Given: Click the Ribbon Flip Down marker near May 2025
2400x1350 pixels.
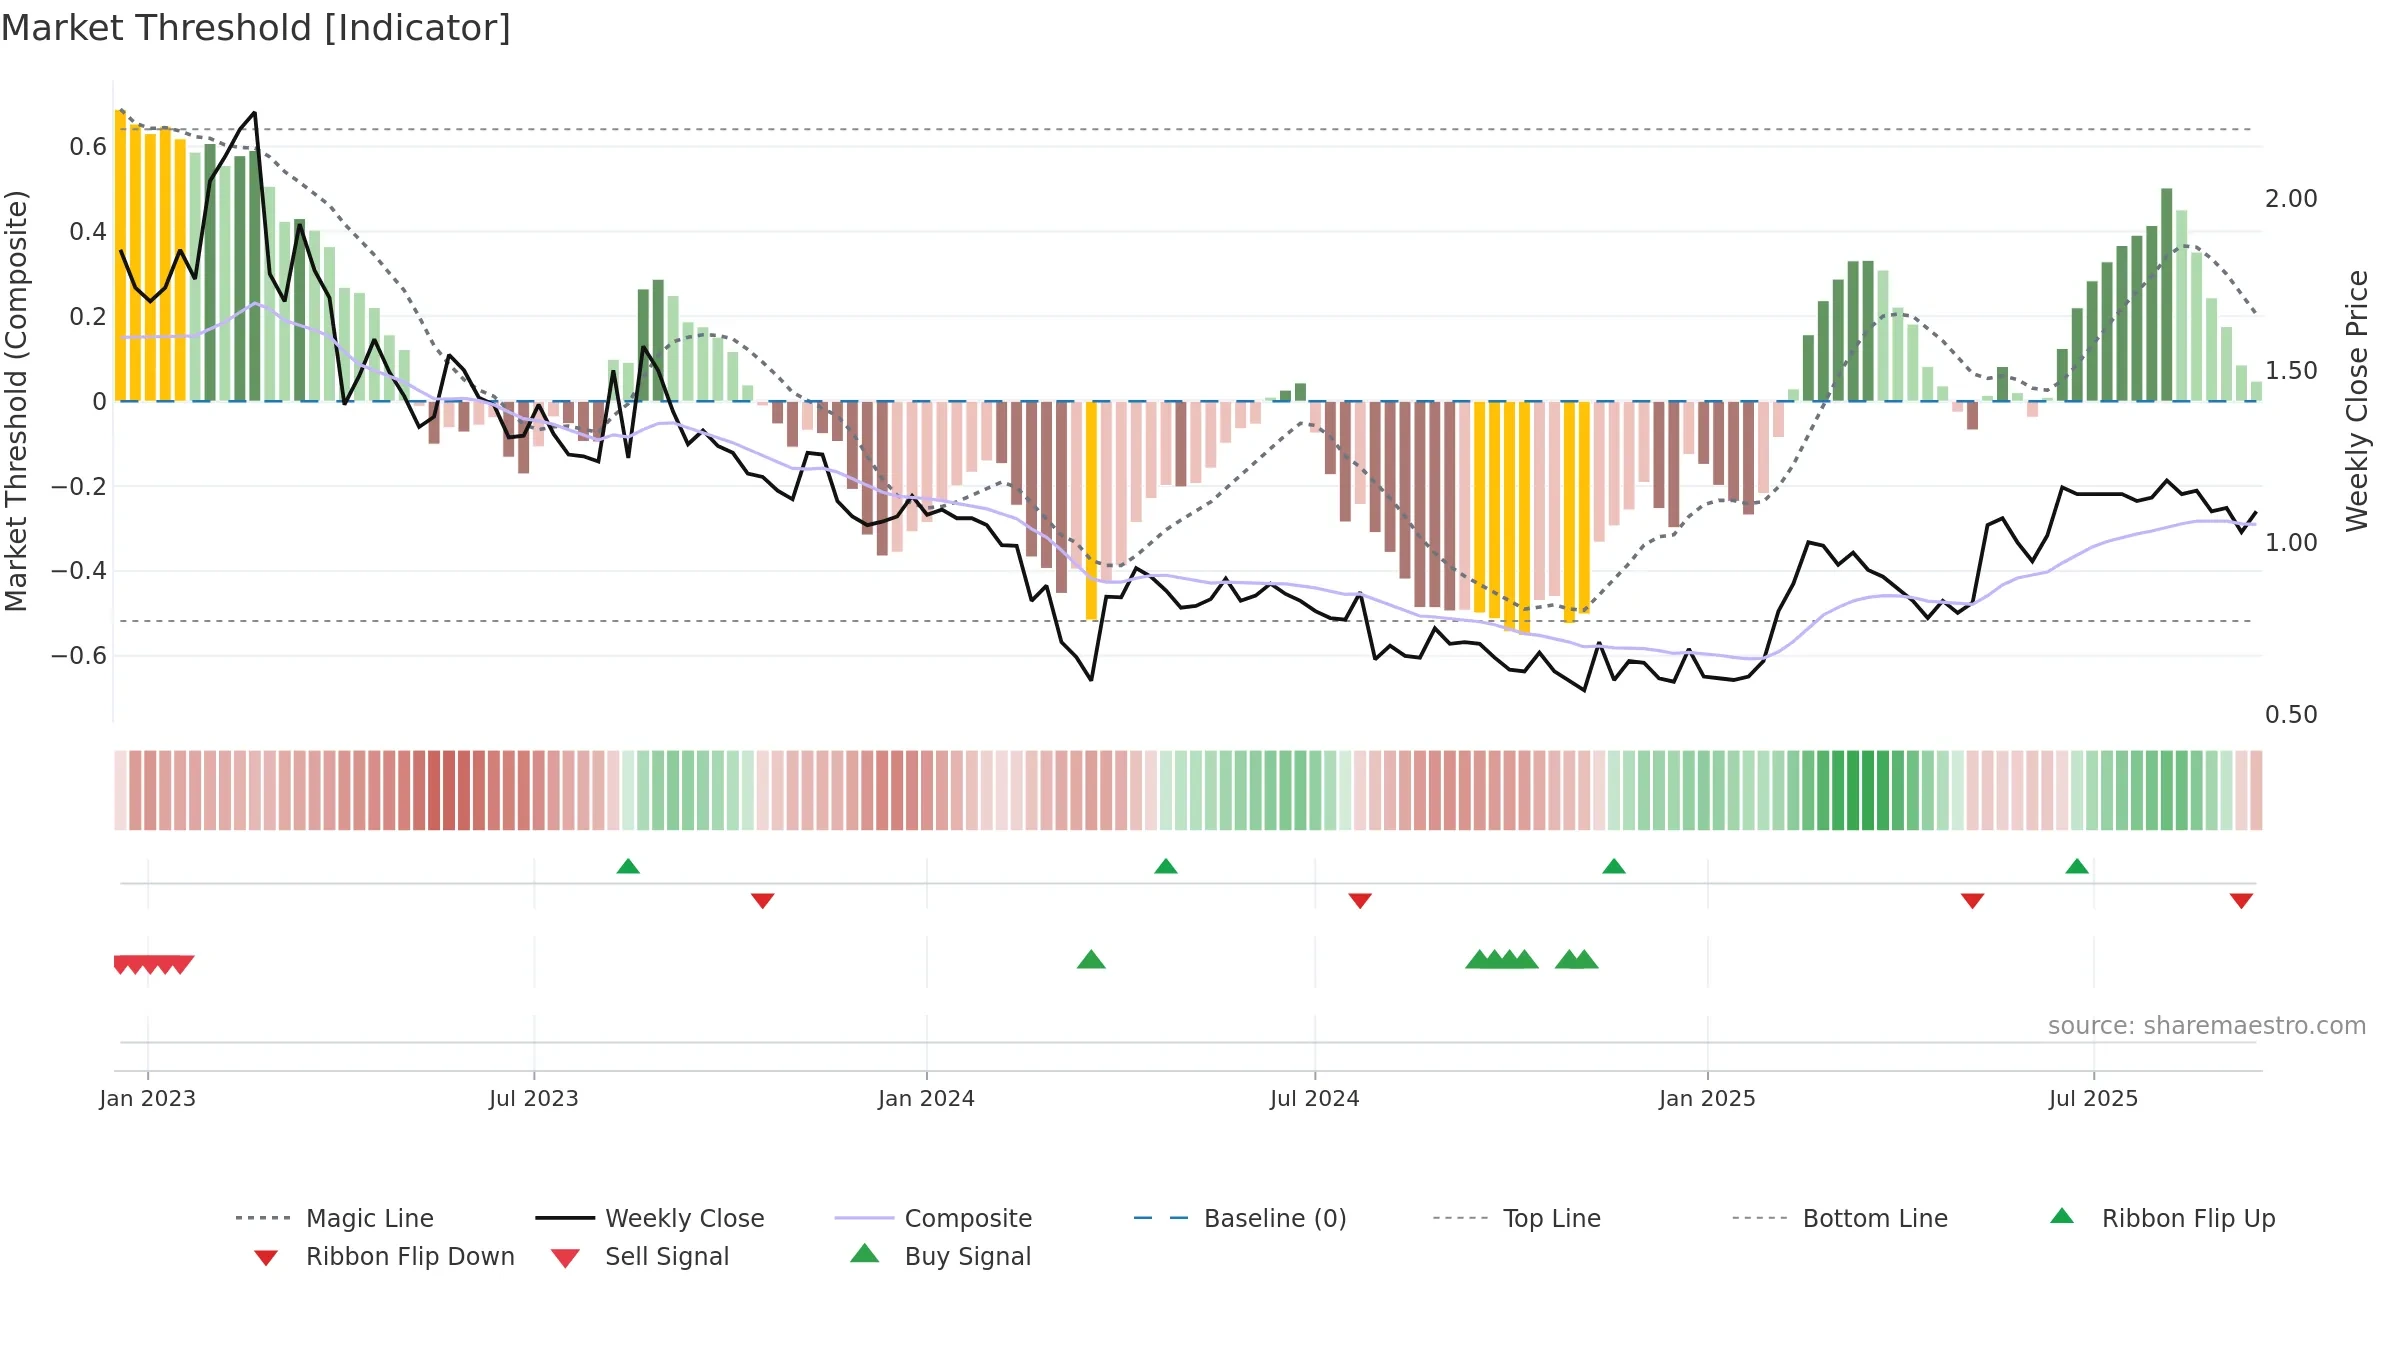Looking at the screenshot, I should (1973, 901).
